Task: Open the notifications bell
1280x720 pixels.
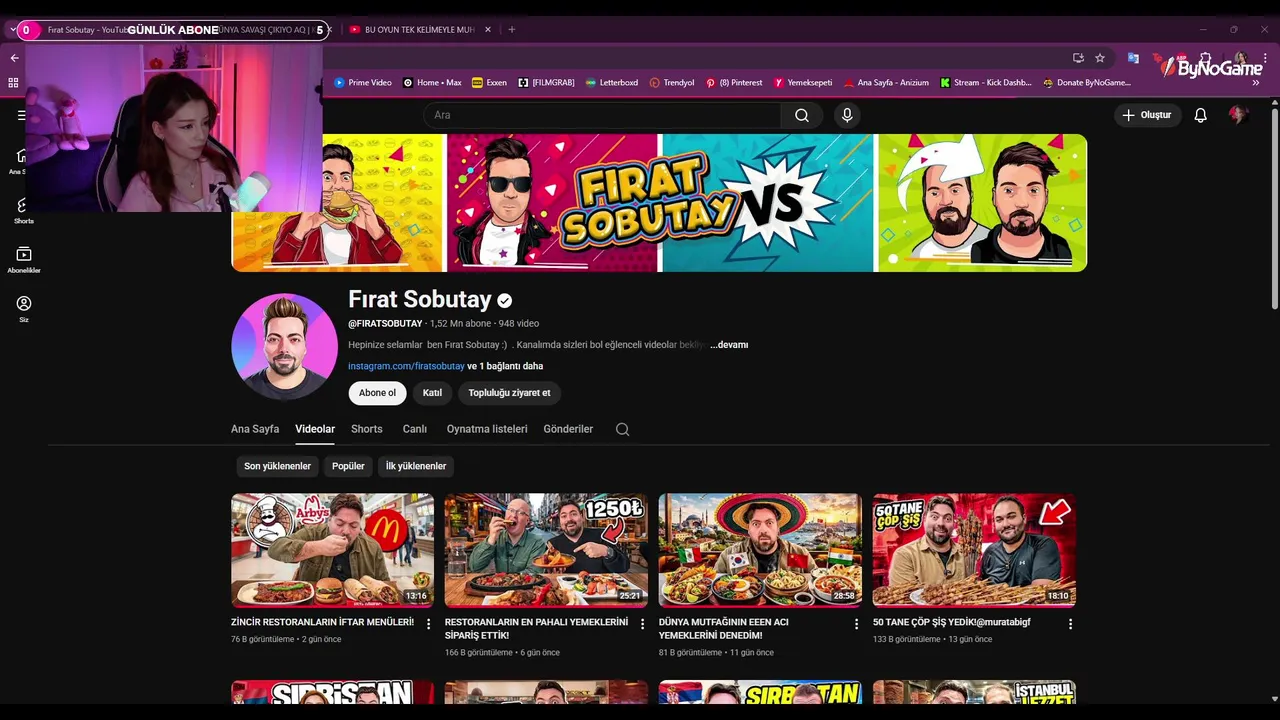Action: pyautogui.click(x=1200, y=115)
